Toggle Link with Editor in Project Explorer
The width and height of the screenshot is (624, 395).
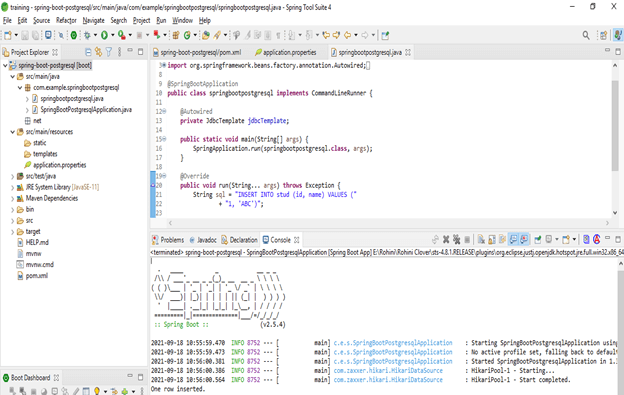click(98, 52)
